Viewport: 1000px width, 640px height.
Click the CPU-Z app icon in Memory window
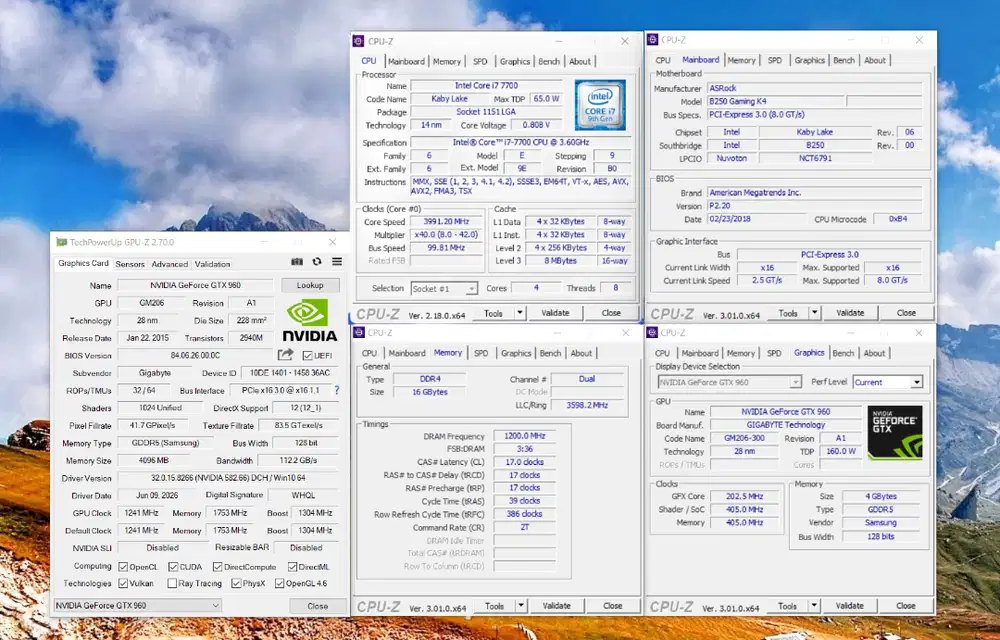(x=358, y=333)
